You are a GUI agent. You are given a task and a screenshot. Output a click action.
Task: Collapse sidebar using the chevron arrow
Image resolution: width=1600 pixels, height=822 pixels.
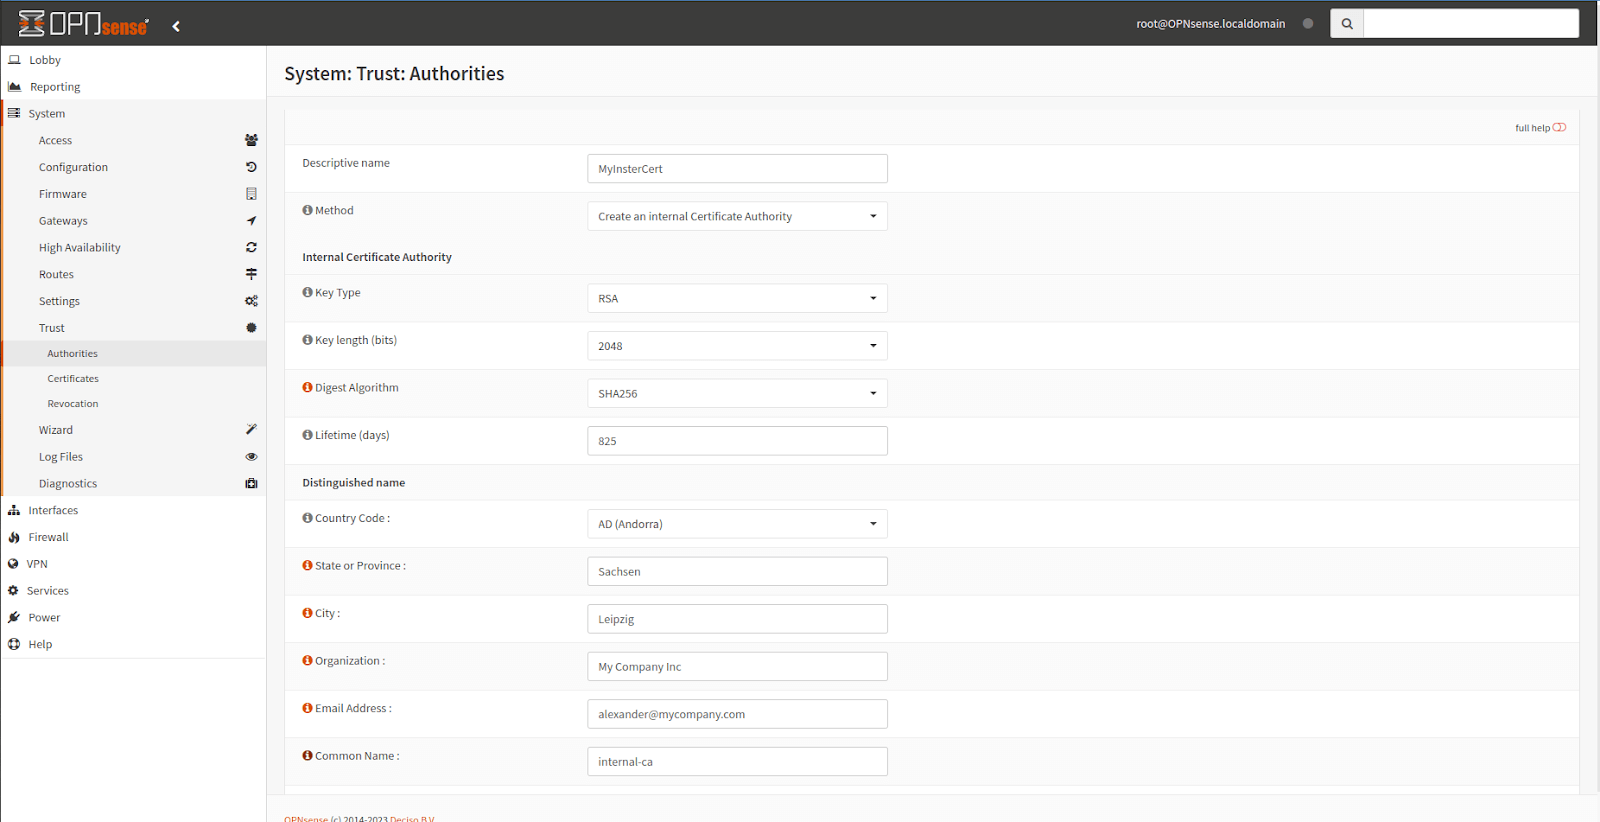click(x=176, y=26)
